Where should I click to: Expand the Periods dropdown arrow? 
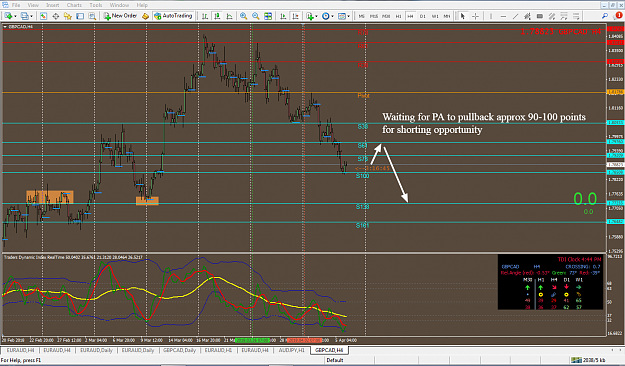click(x=332, y=16)
